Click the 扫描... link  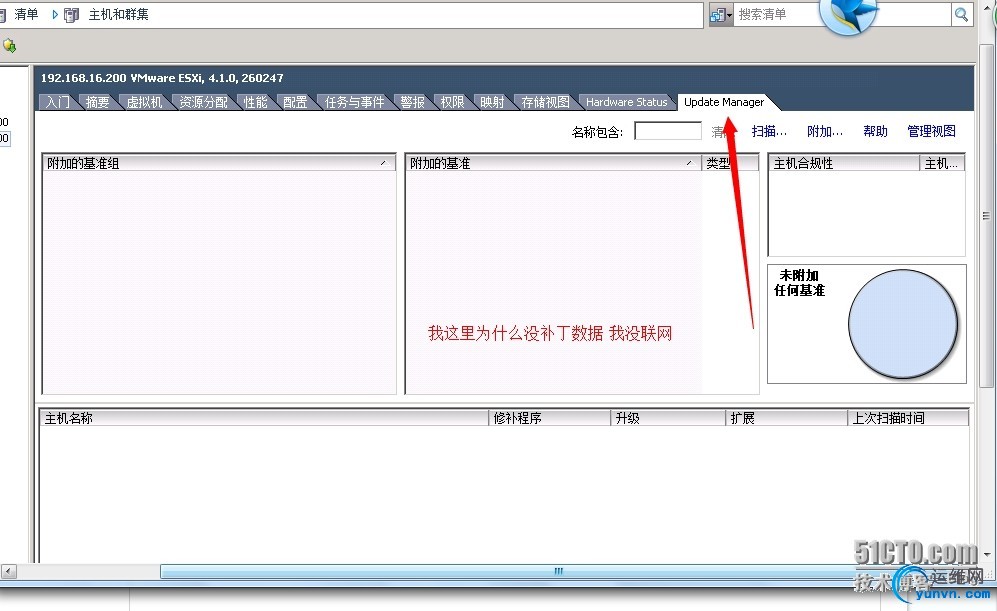[769, 131]
